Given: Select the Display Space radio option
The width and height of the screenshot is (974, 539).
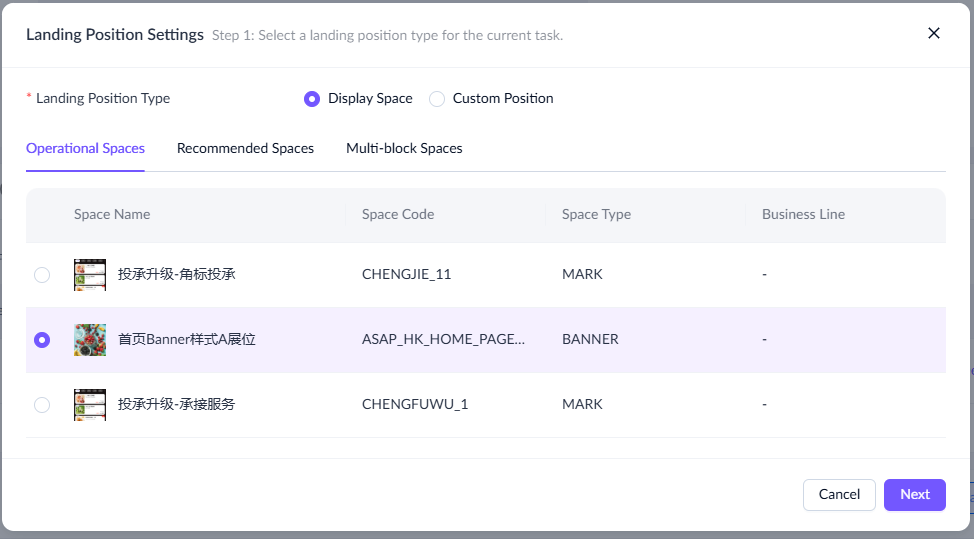Looking at the screenshot, I should [x=312, y=99].
